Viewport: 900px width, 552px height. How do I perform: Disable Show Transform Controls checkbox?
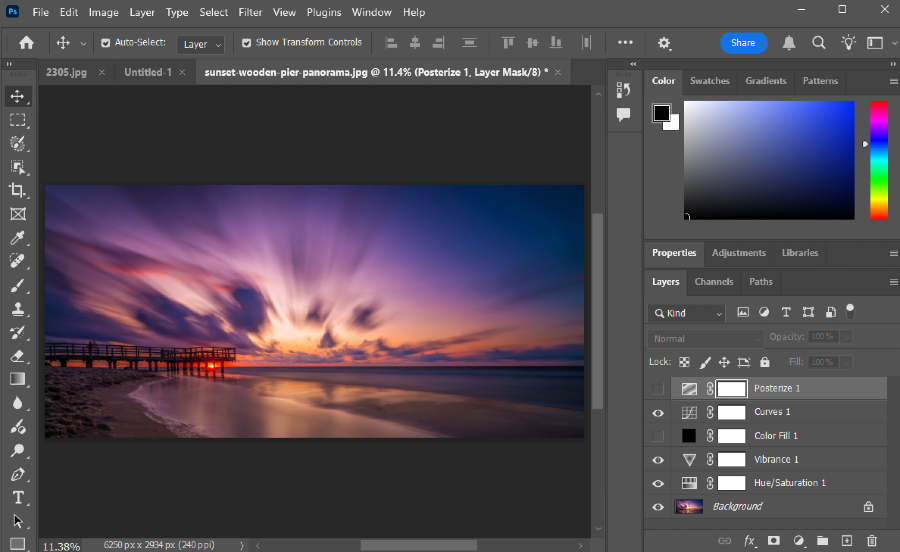(x=247, y=43)
